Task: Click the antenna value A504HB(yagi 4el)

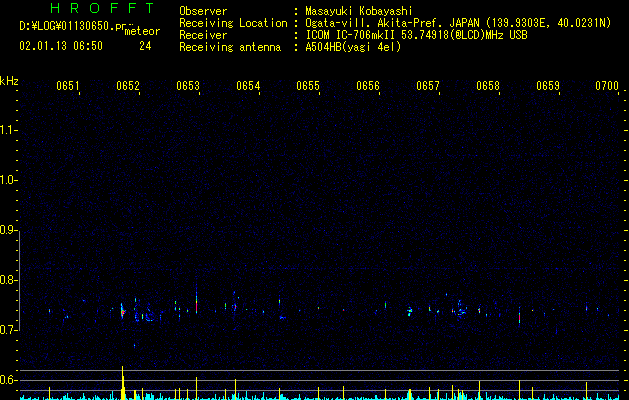Action: pyautogui.click(x=353, y=47)
